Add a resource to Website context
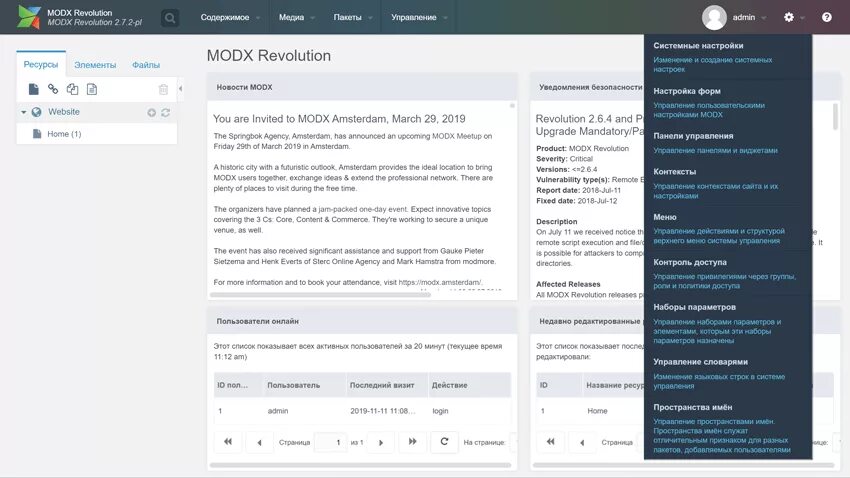850x478 pixels. click(x=151, y=113)
